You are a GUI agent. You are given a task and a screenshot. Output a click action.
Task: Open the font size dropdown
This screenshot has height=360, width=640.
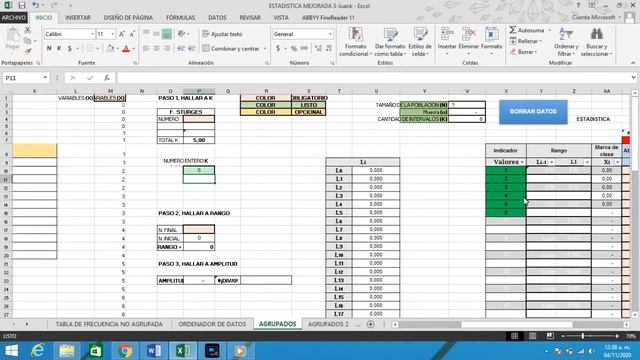click(113, 34)
